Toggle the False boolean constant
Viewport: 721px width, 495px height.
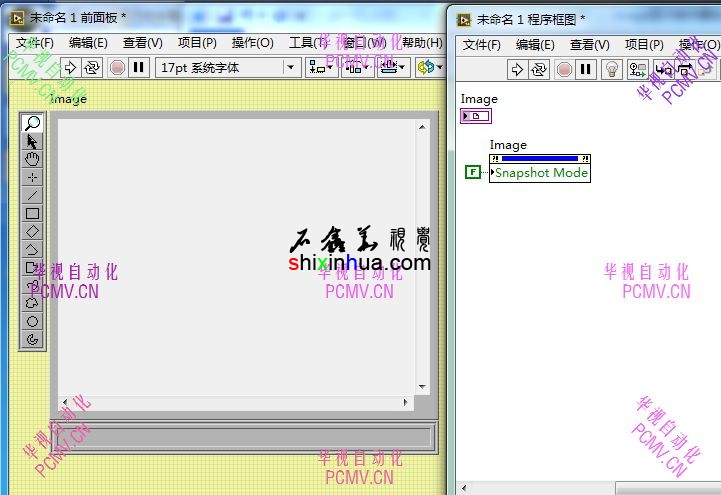(472, 172)
